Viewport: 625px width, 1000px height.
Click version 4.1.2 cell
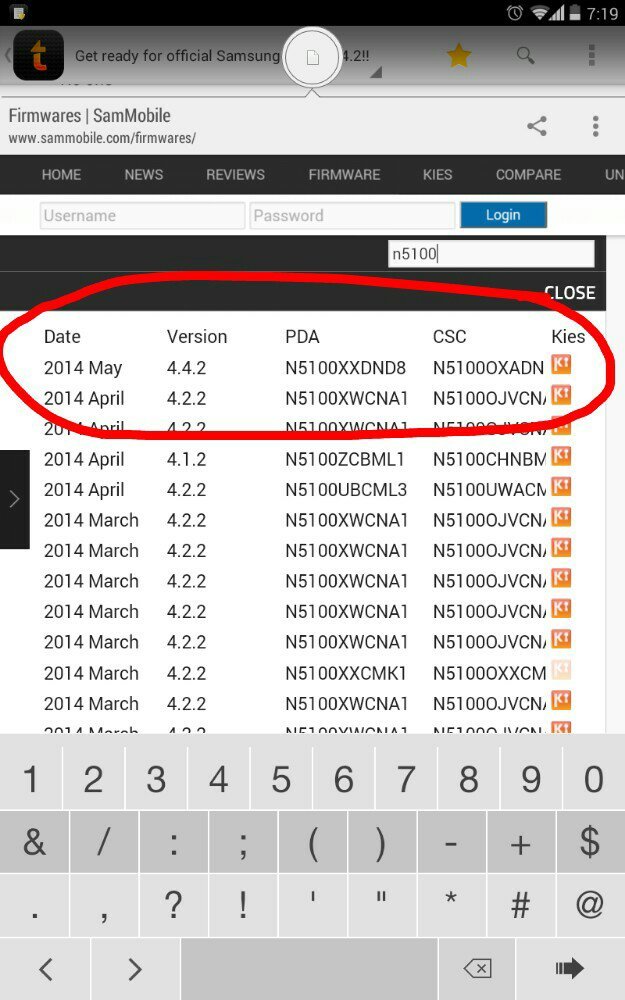coord(186,459)
